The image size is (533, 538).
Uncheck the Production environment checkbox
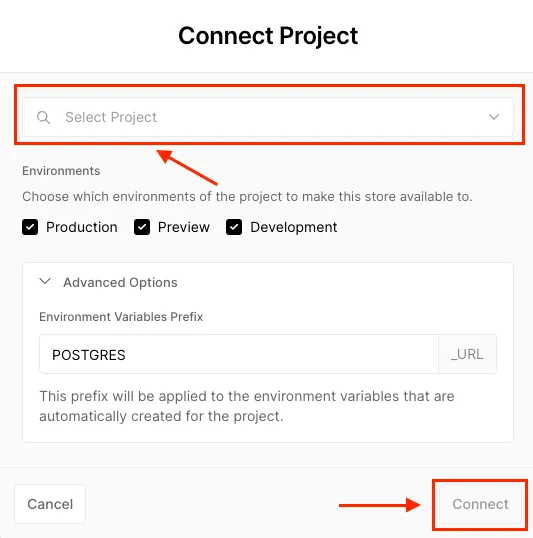(x=30, y=227)
